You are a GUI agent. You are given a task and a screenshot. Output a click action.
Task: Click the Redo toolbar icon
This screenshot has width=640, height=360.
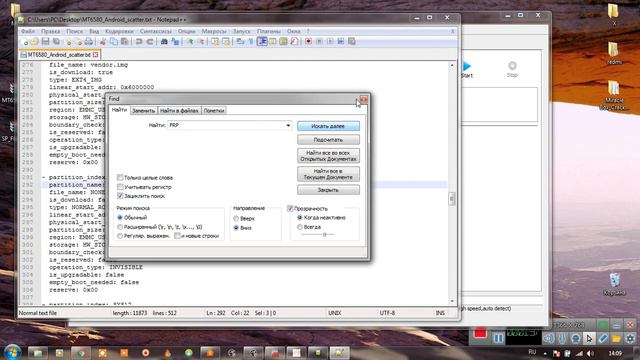tap(150, 42)
